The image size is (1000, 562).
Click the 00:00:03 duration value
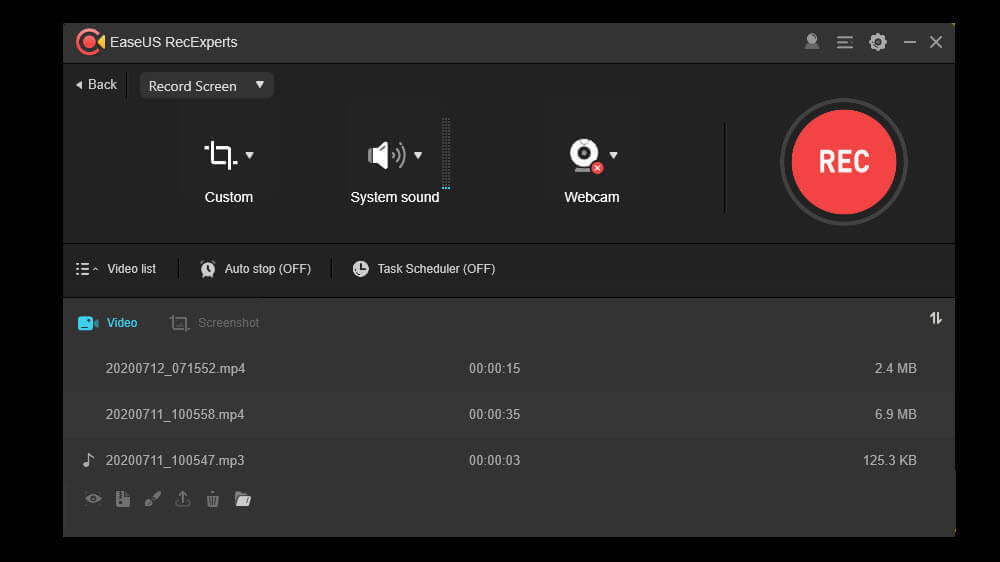click(x=494, y=461)
